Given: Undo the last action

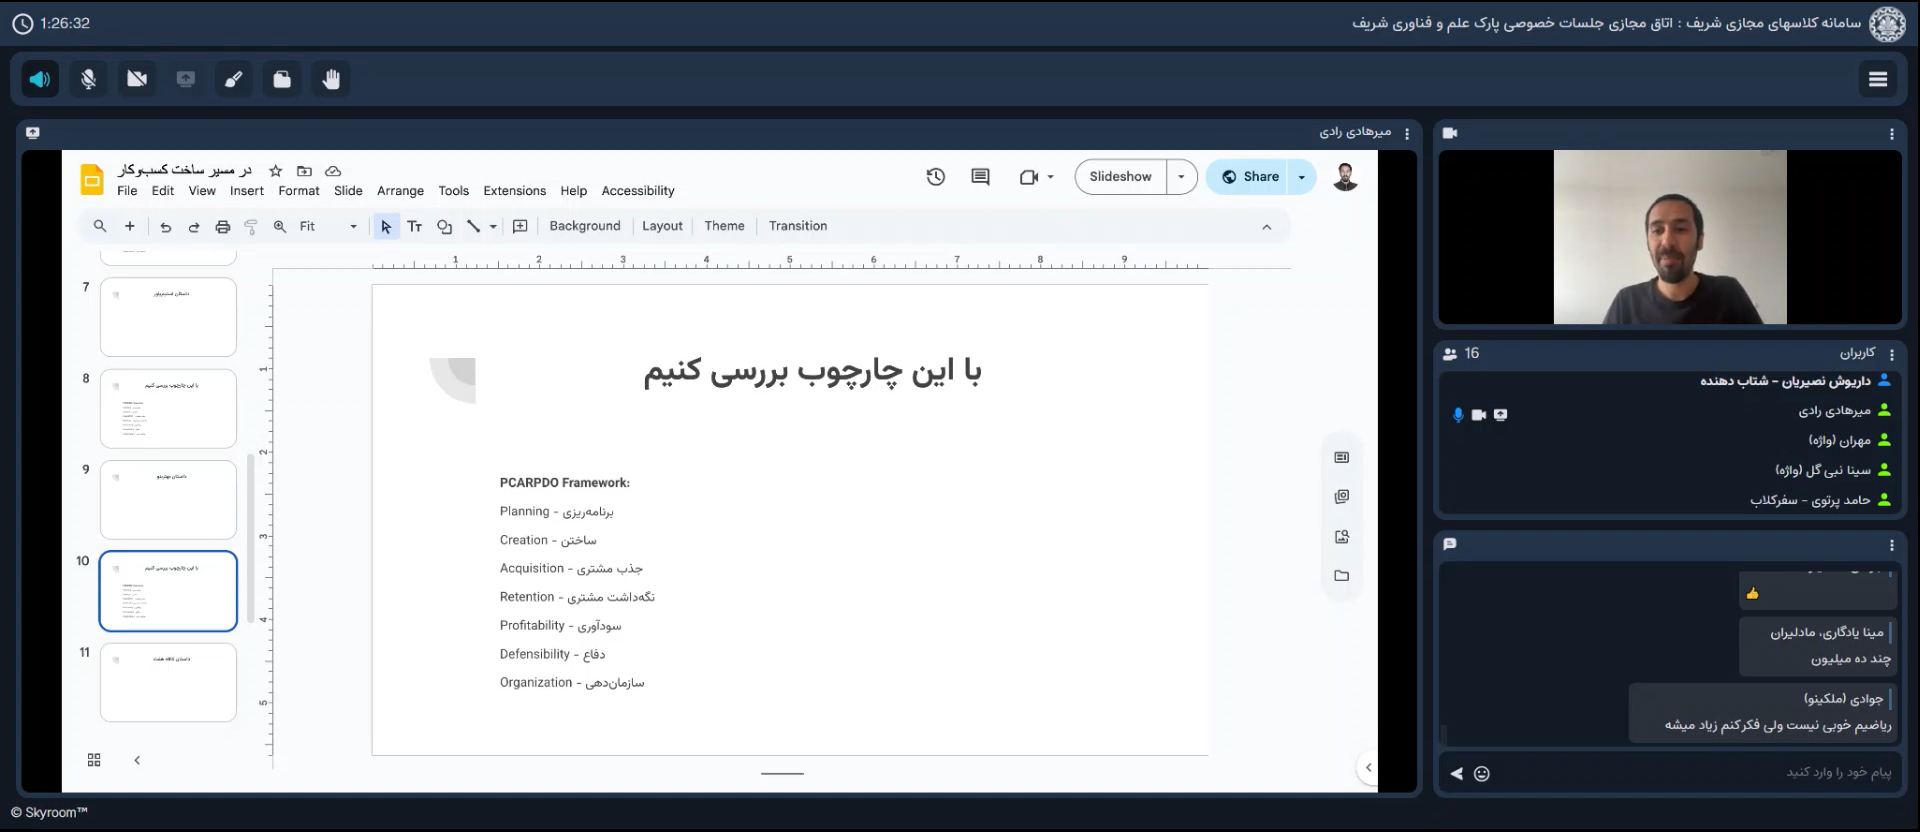Looking at the screenshot, I should pos(166,227).
